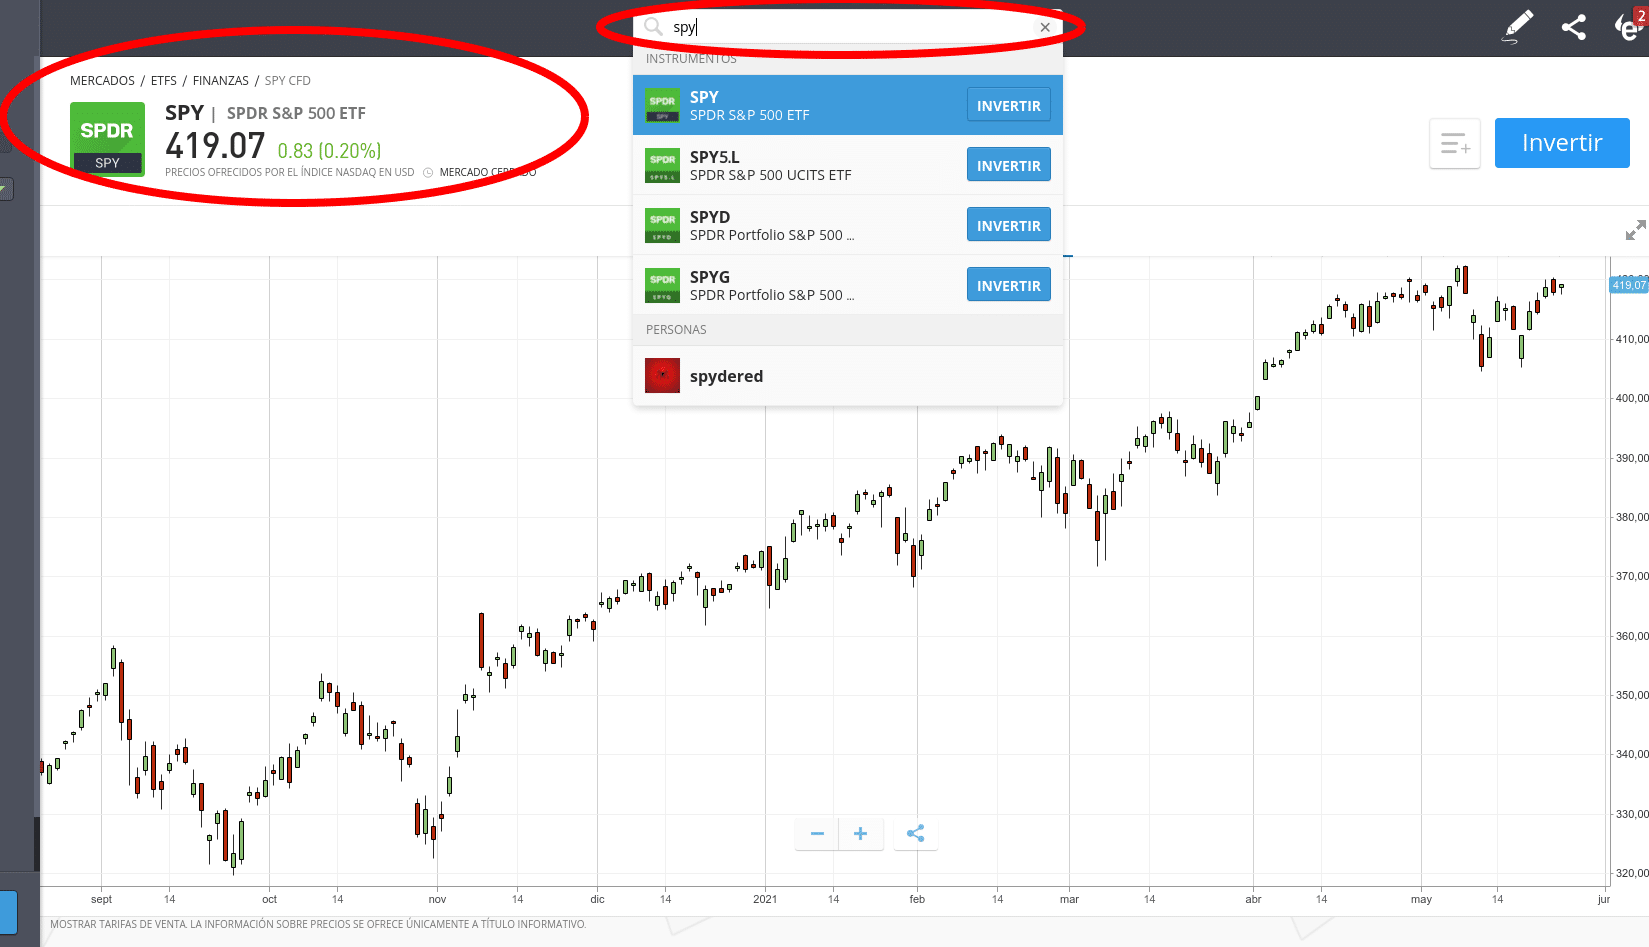Screen dimensions: 1649x947
Task: Click the add to watchlist icon
Action: coord(1454,144)
